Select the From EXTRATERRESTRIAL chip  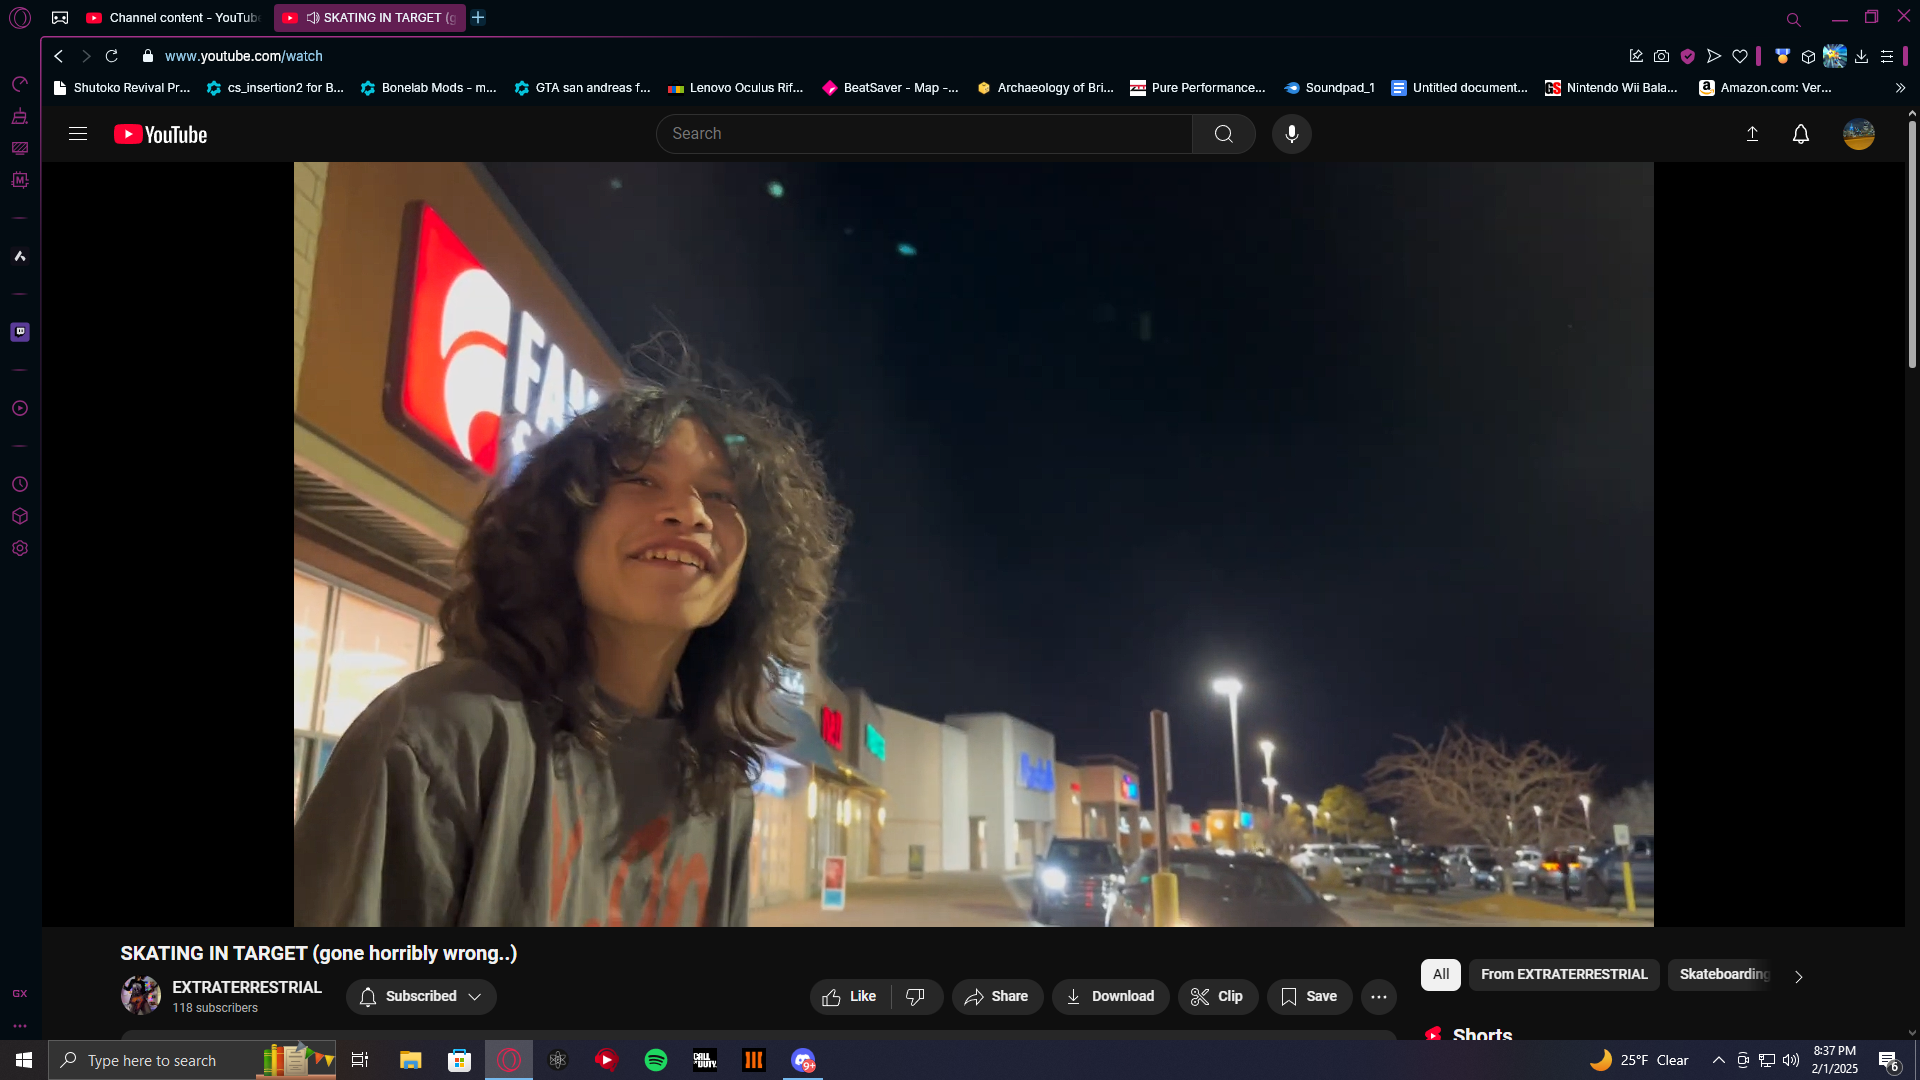[x=1563, y=974]
